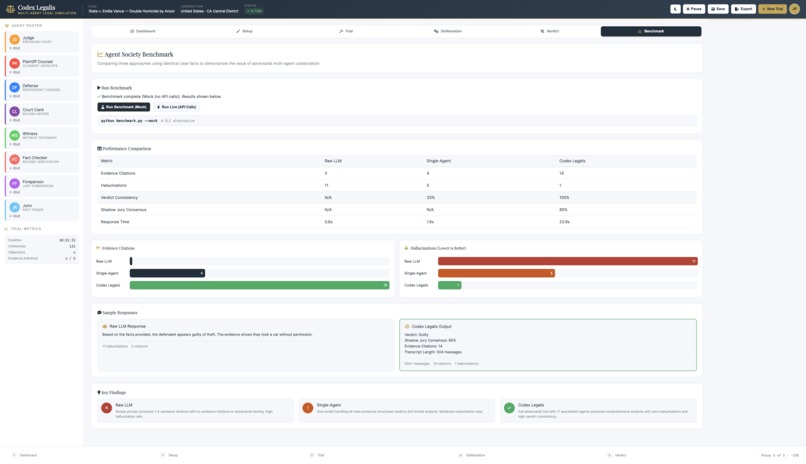806x464 pixels.
Task: Run Benchmark in Mock mode
Action: [123, 107]
